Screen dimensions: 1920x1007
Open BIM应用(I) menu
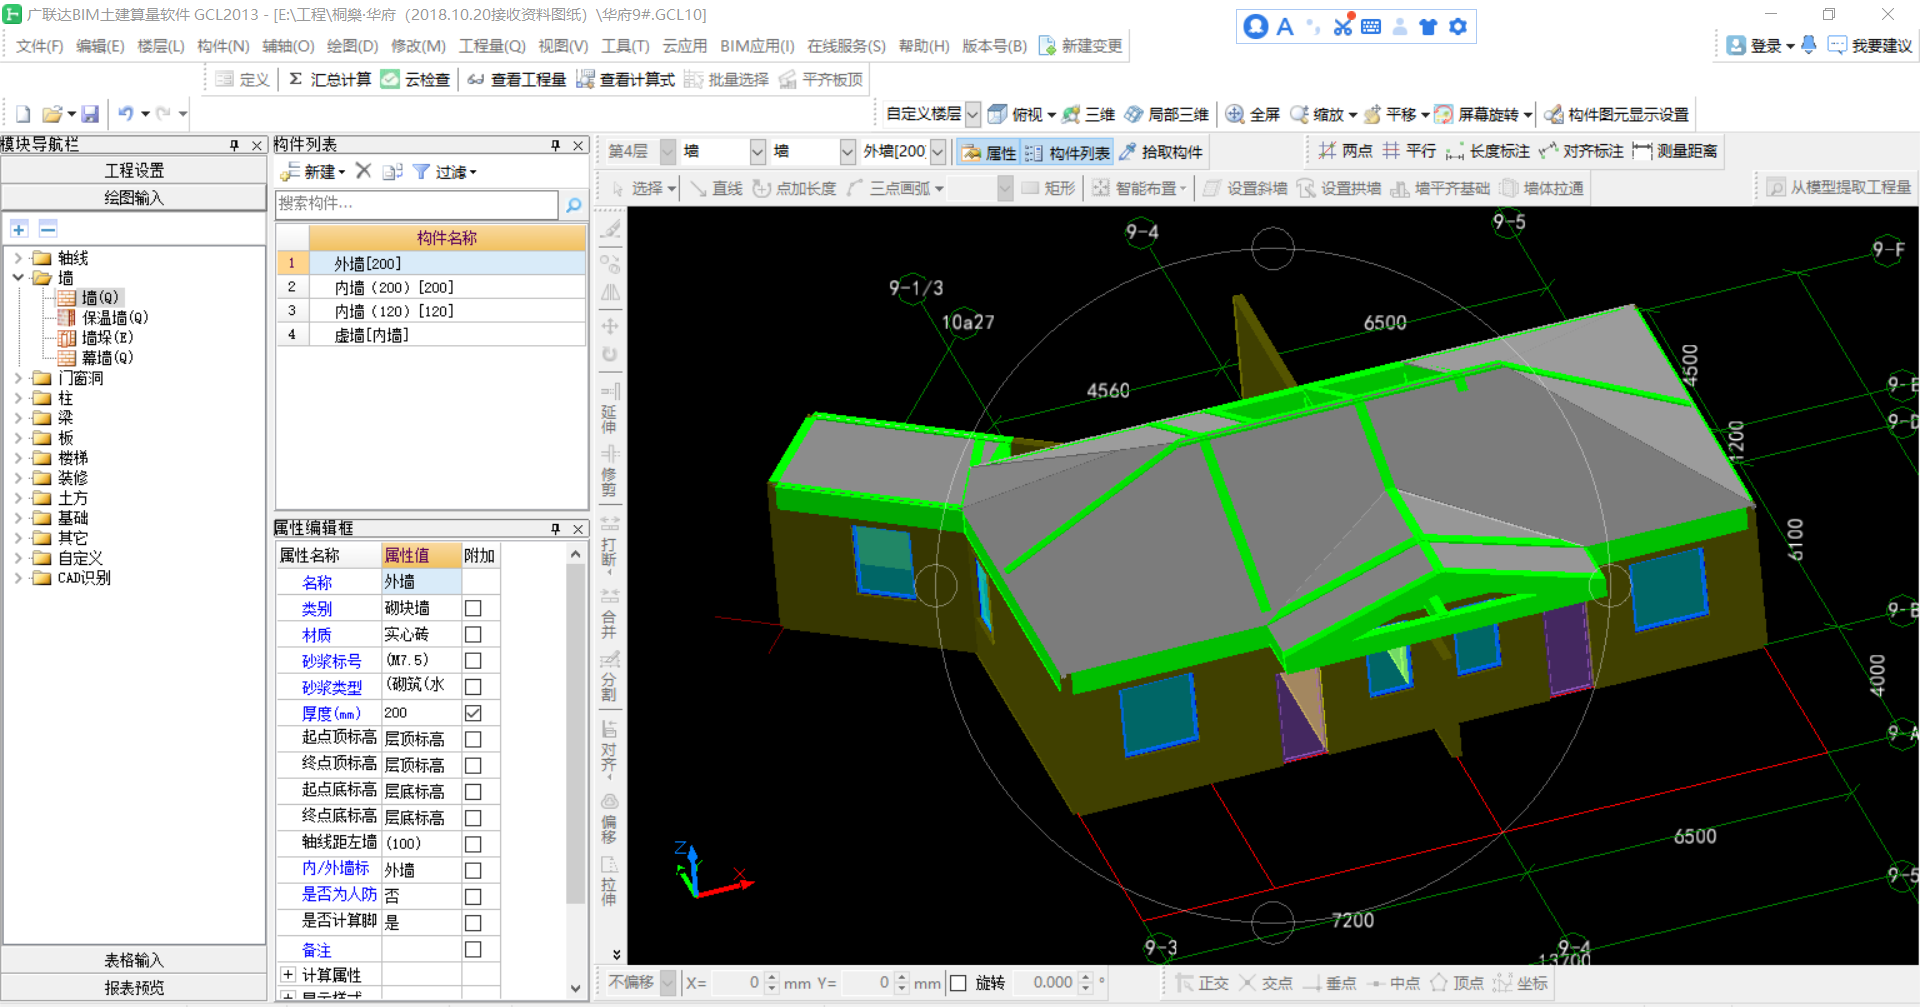[x=757, y=46]
